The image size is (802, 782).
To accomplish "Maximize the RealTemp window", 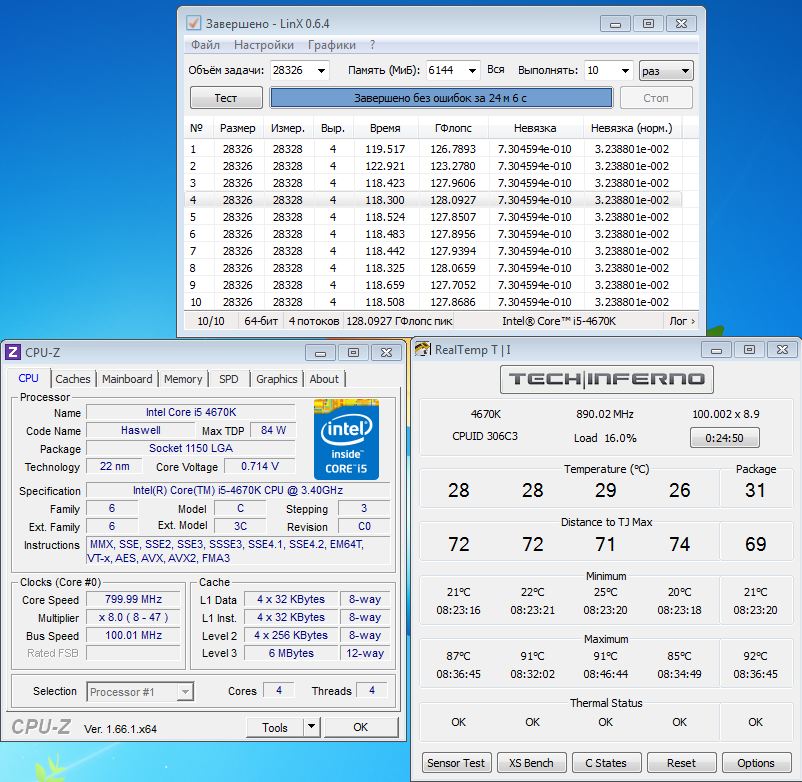I will [x=749, y=350].
